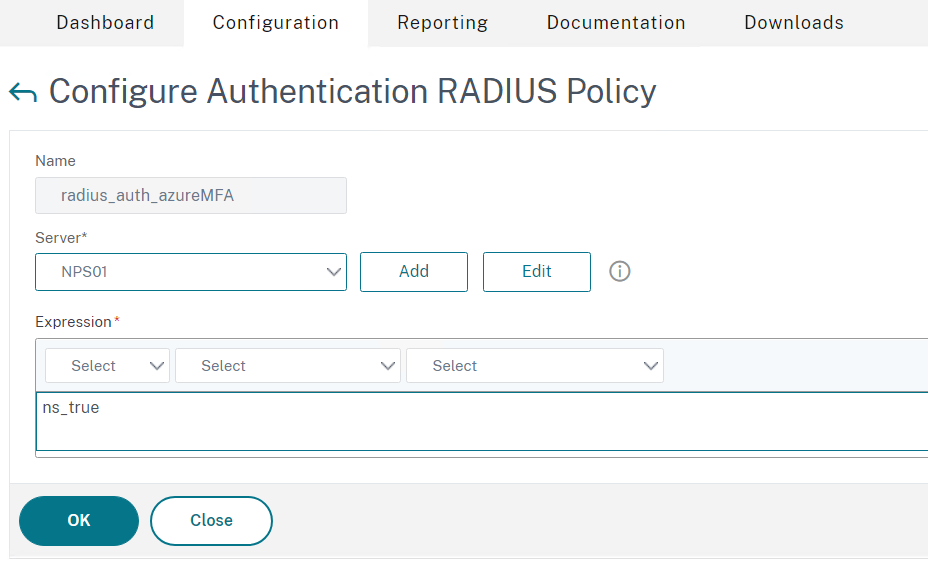Click the Name field radius_auth_azureMFA
This screenshot has height=571, width=928.
[191, 195]
